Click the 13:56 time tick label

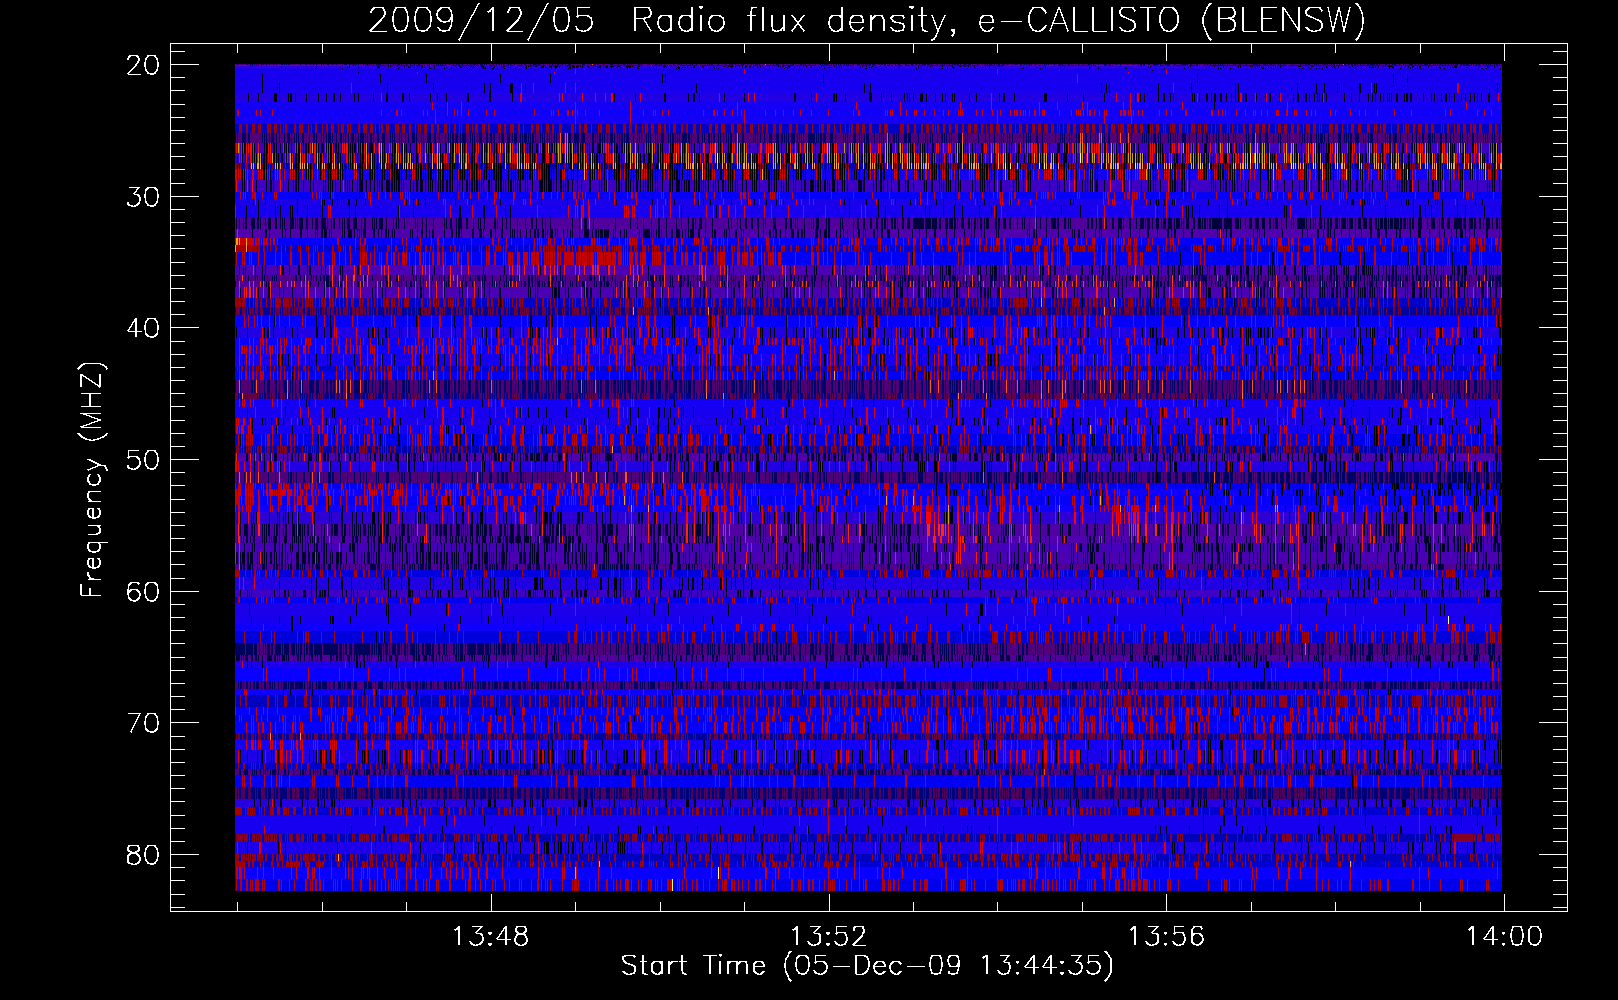click(x=1166, y=937)
